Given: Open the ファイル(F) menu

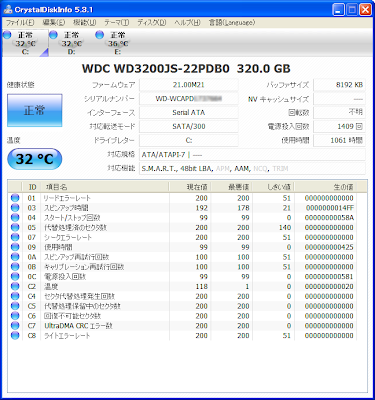Looking at the screenshot, I should (x=20, y=23).
